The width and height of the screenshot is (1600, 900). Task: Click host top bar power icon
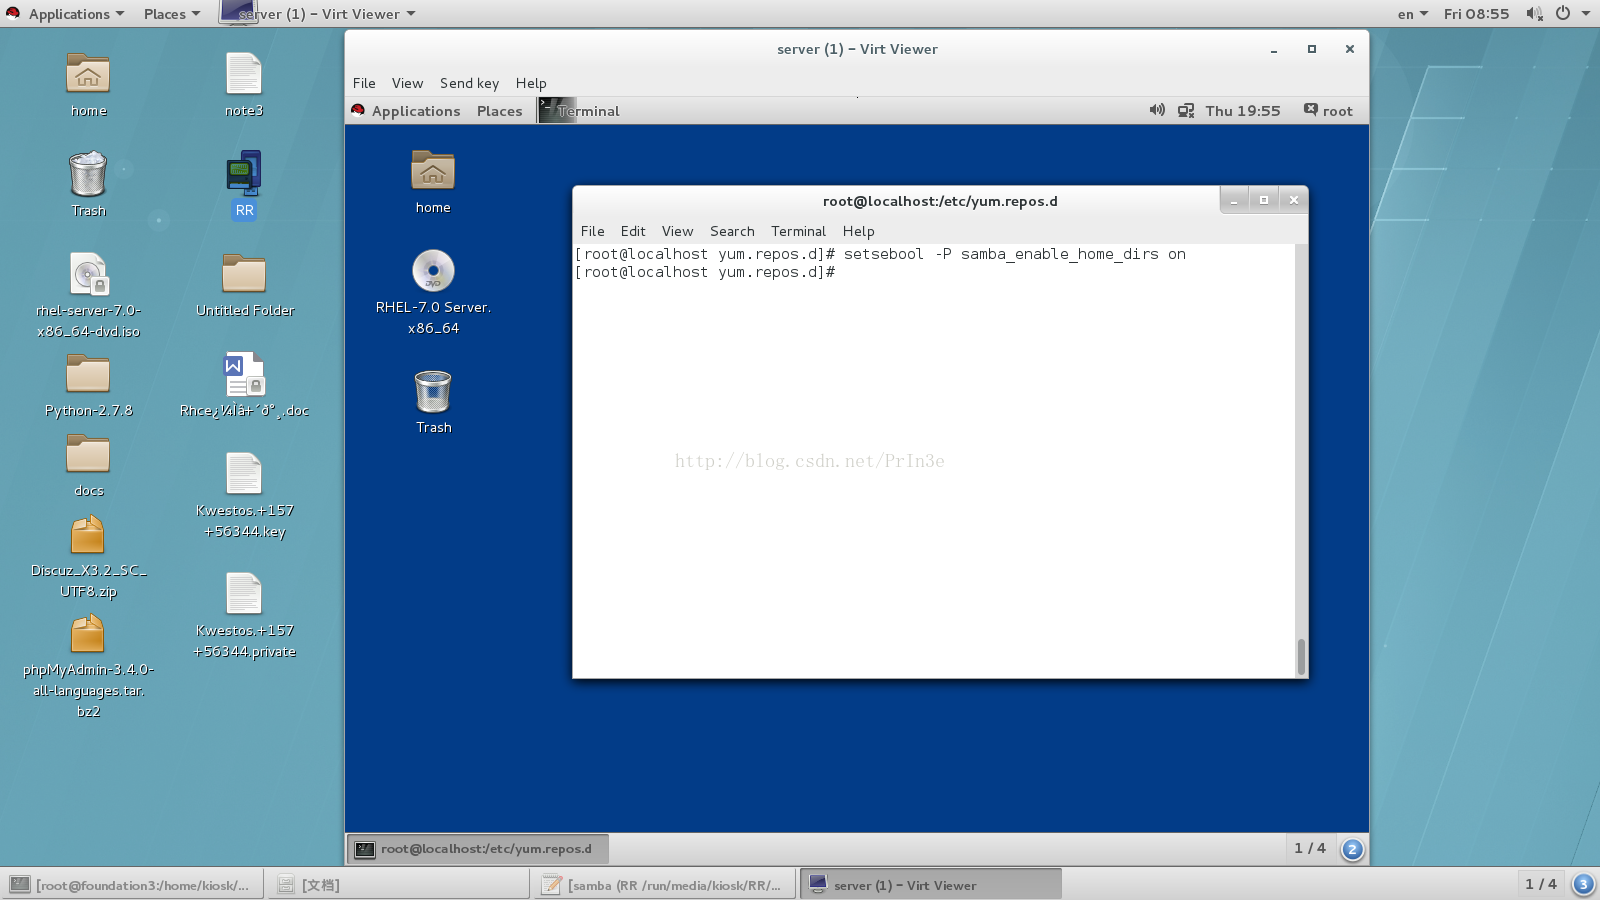click(x=1563, y=13)
